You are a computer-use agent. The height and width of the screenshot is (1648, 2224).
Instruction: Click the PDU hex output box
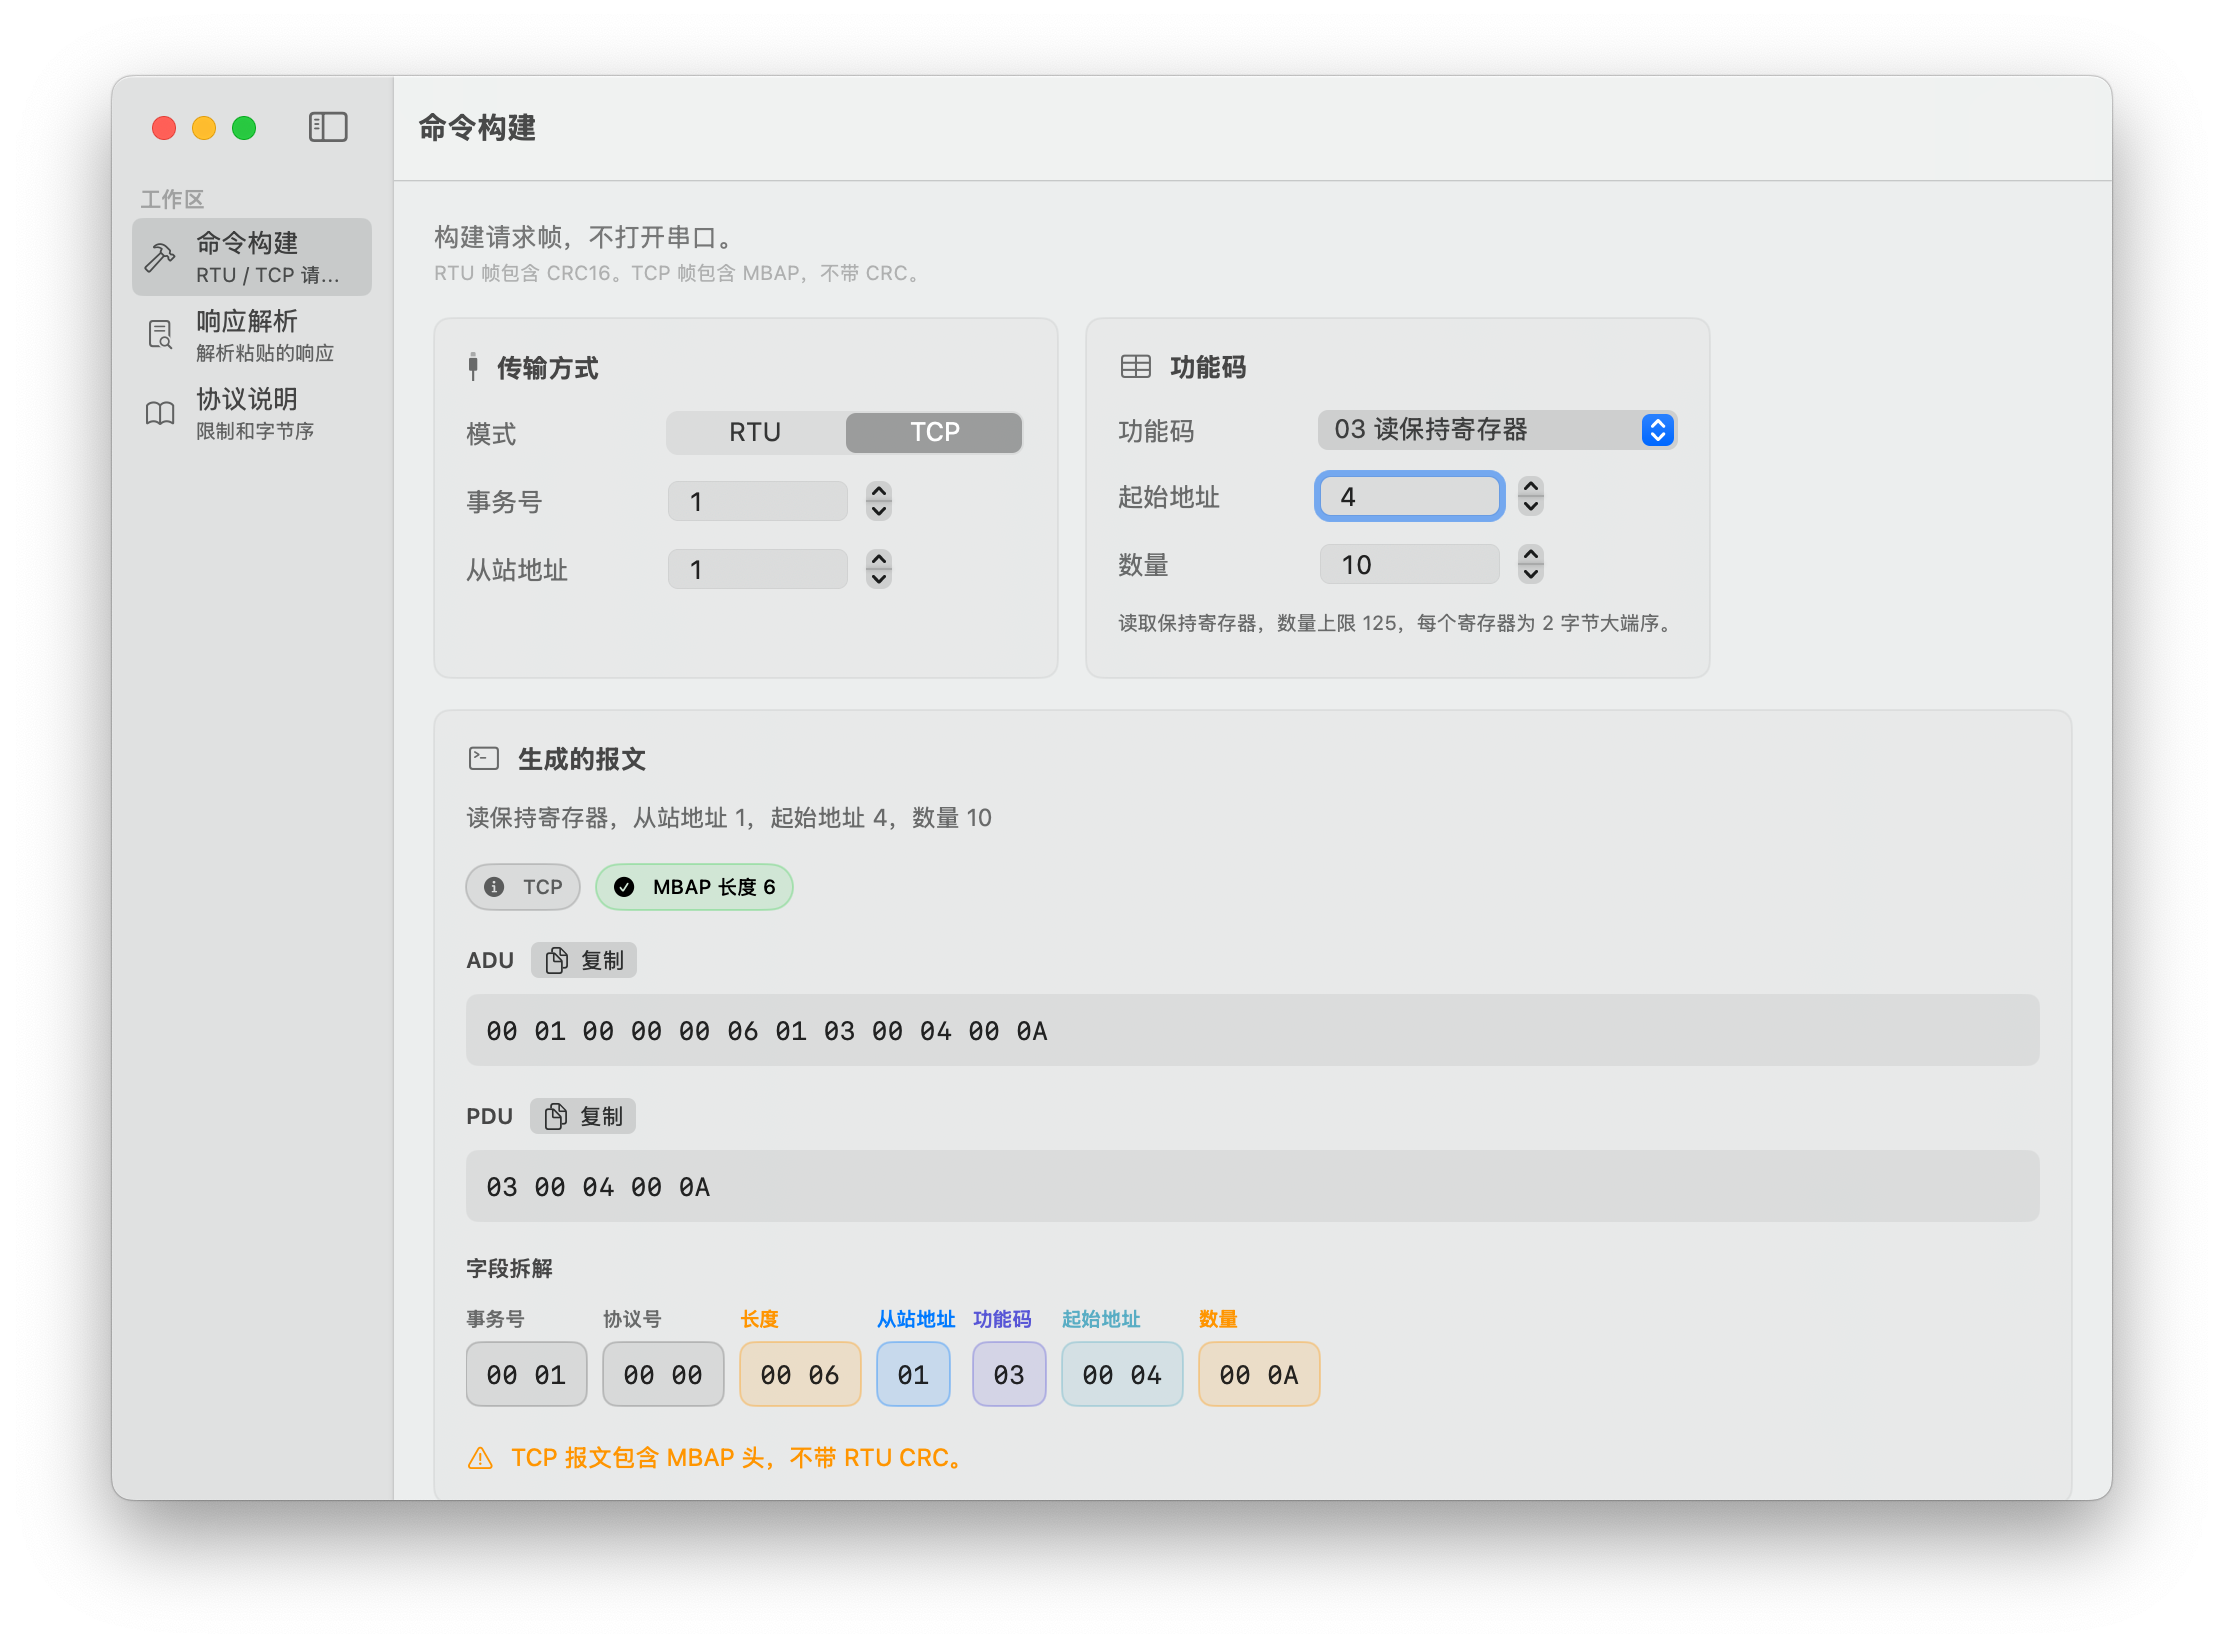(1252, 1186)
